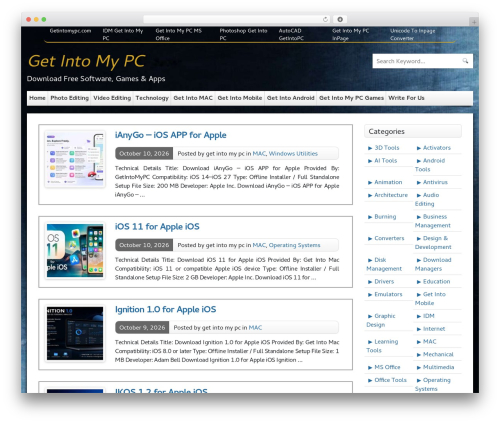Open Mechanical category
This screenshot has height=423, width=500.
[438, 354]
